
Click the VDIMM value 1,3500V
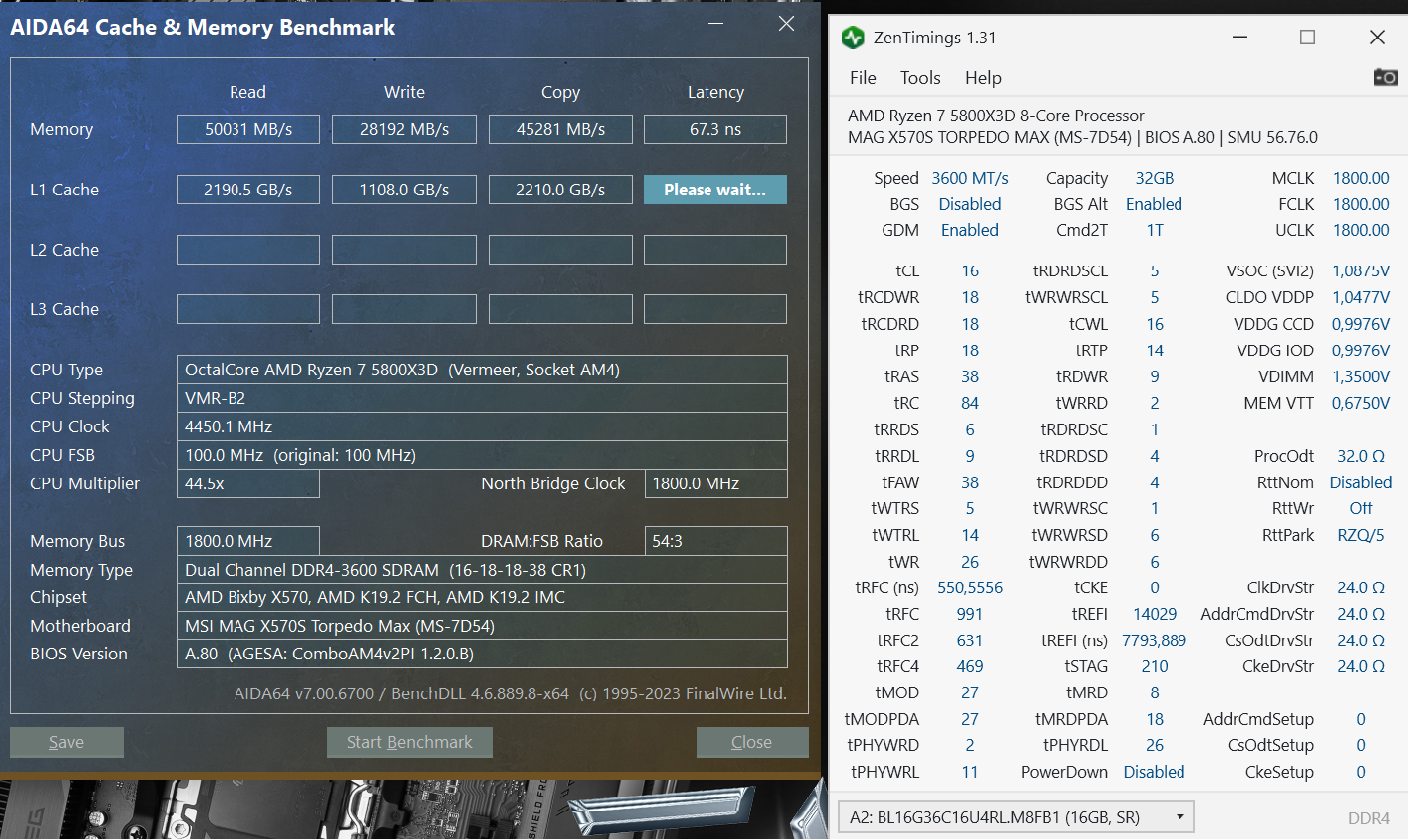(x=1360, y=377)
